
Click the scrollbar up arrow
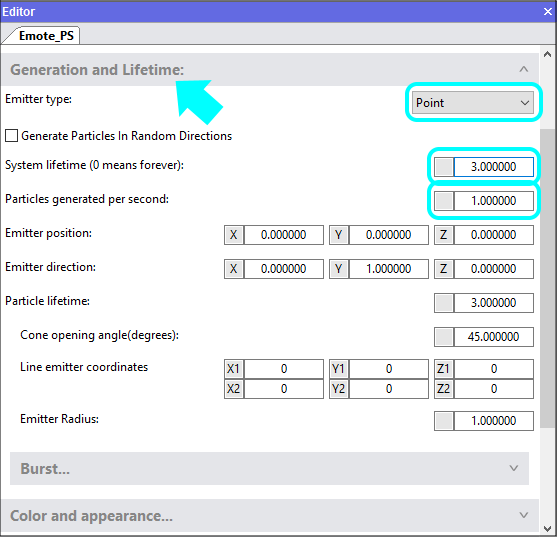[x=548, y=54]
